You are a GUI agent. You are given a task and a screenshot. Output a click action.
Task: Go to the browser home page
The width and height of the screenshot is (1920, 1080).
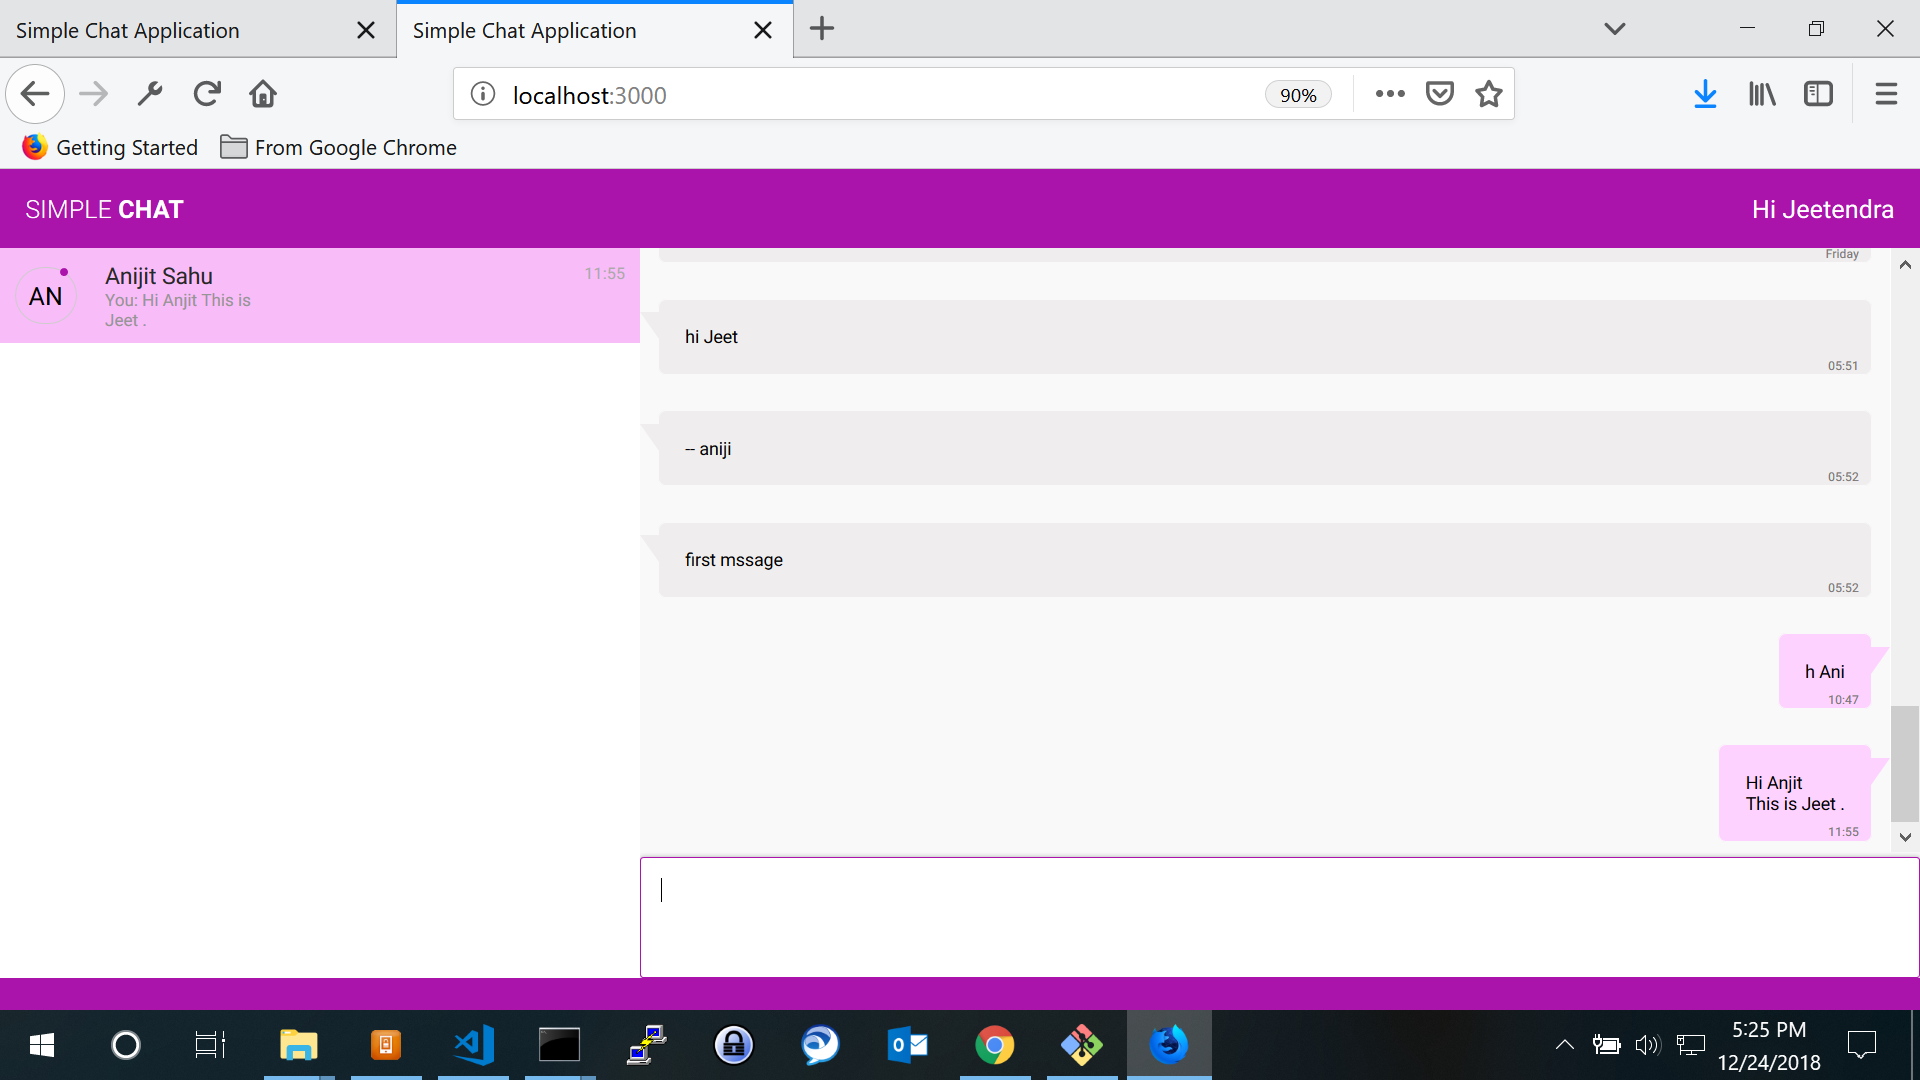263,94
